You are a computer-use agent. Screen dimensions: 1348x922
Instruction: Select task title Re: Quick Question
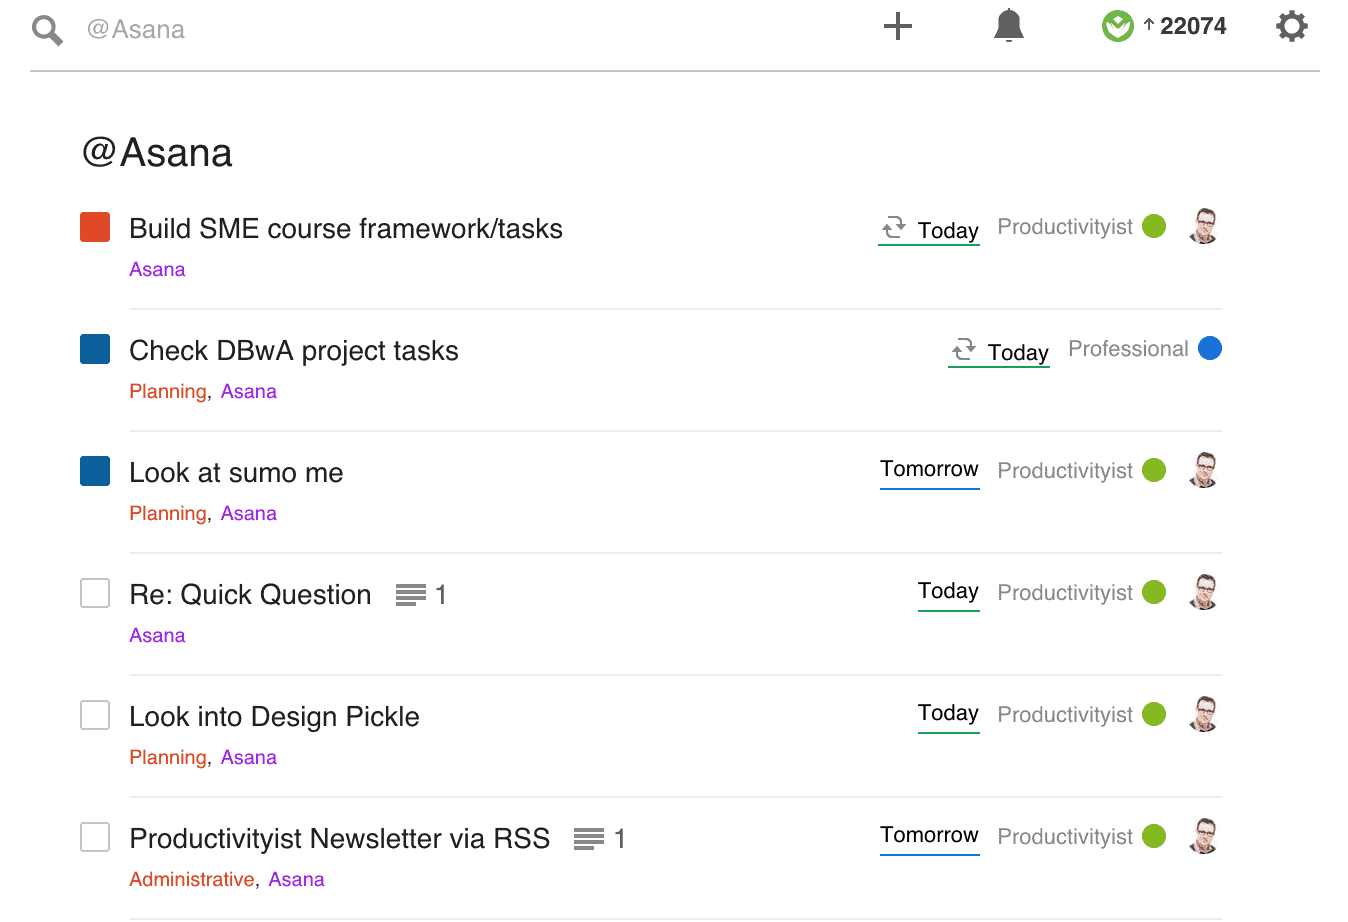pyautogui.click(x=250, y=595)
